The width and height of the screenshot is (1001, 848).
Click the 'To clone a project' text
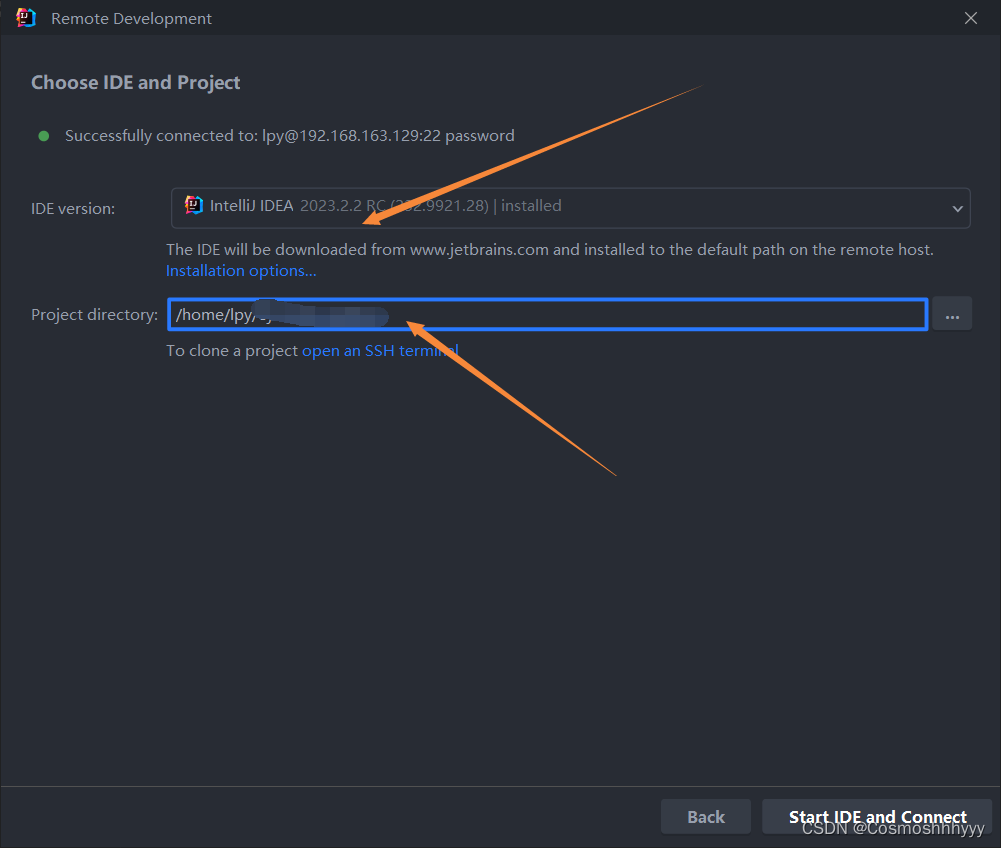(232, 351)
